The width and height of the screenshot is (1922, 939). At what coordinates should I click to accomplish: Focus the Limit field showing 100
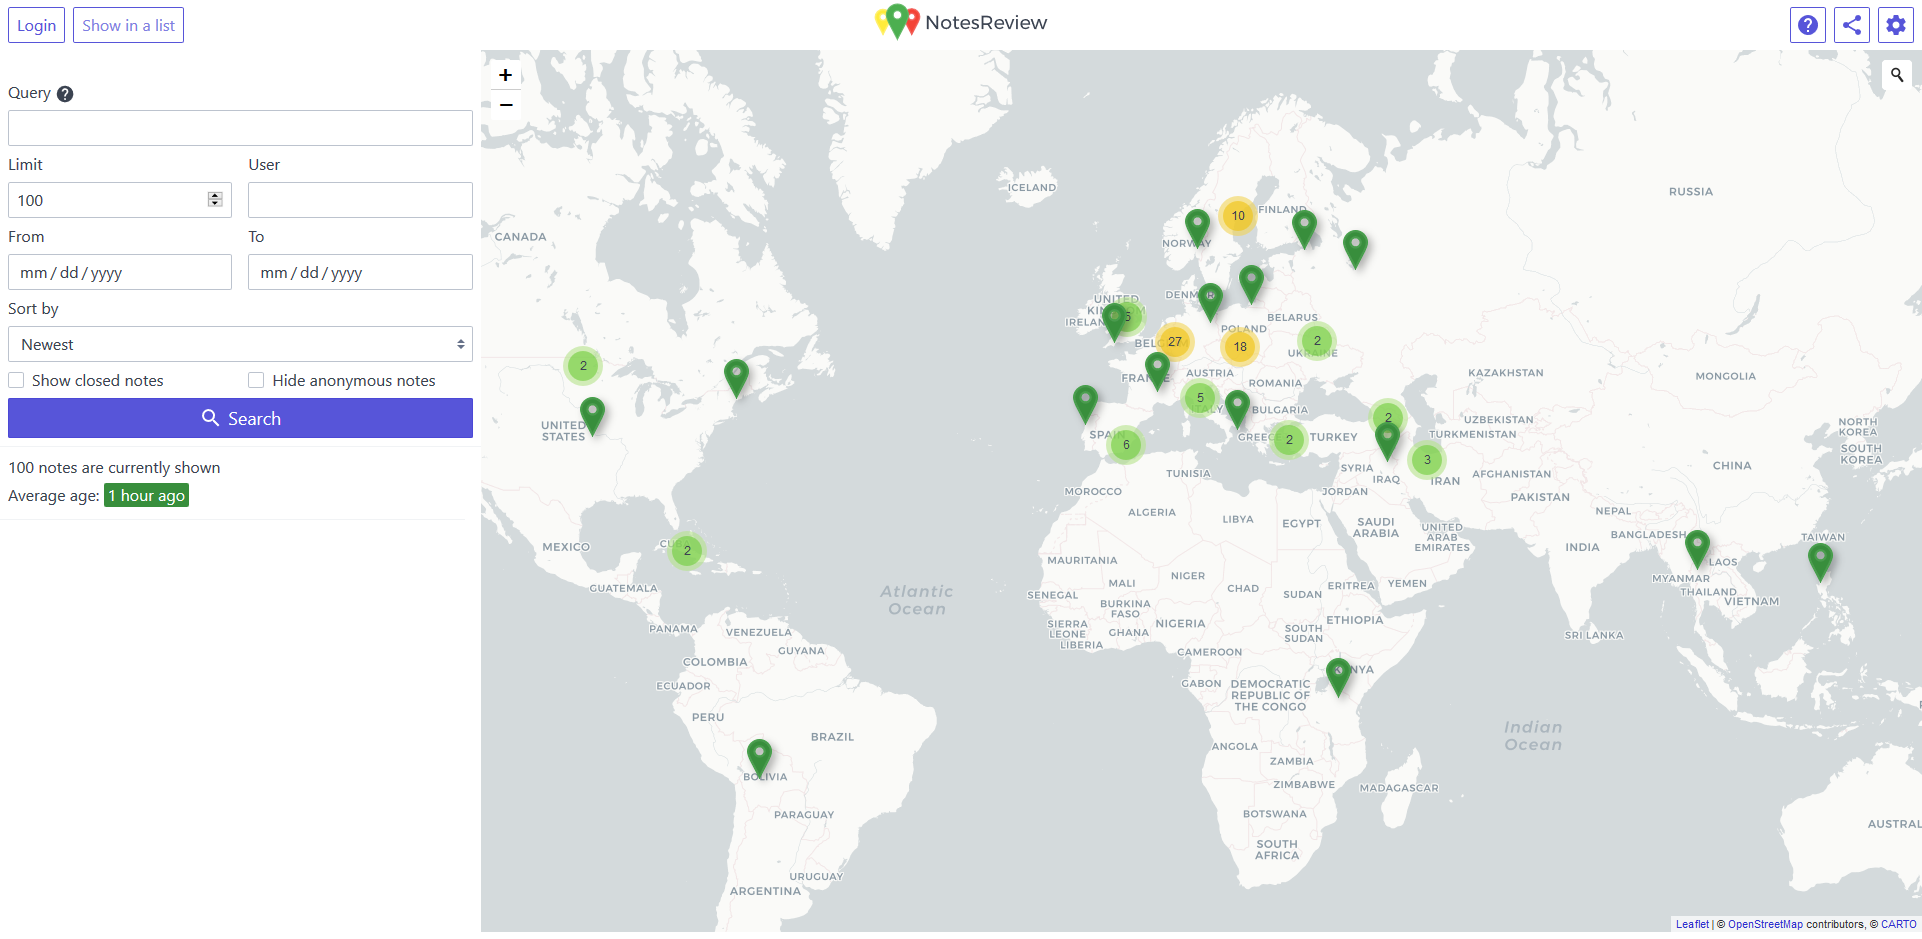point(120,200)
